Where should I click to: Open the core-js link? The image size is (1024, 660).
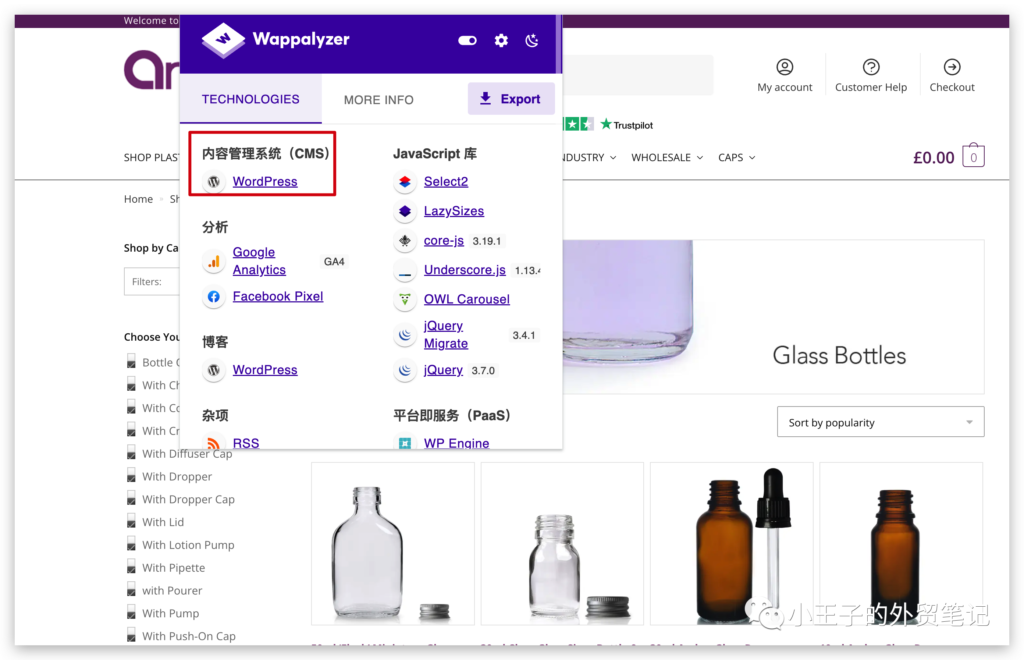click(x=444, y=241)
